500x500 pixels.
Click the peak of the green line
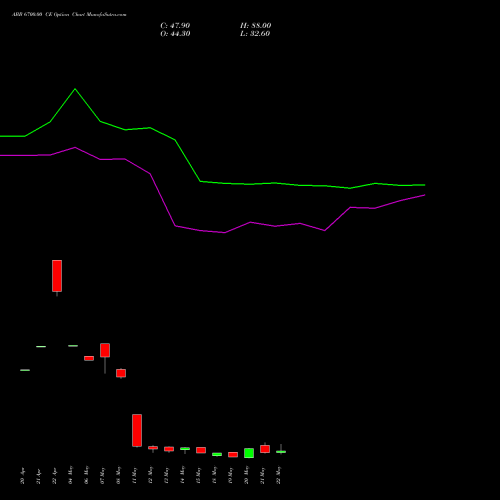pyautogui.click(x=75, y=89)
